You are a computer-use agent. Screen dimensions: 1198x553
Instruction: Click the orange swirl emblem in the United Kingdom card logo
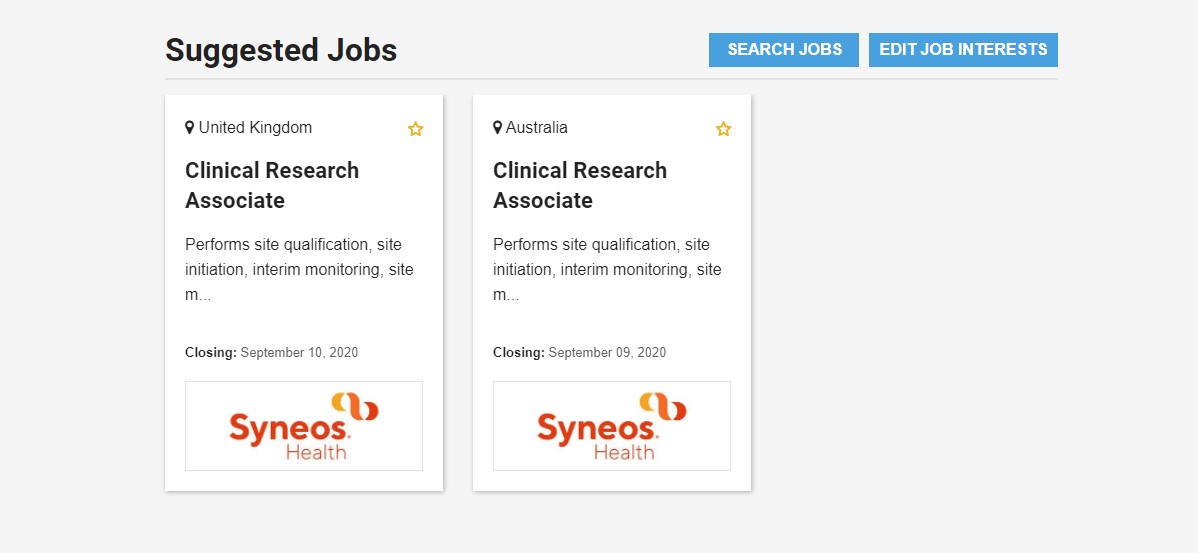coord(355,406)
